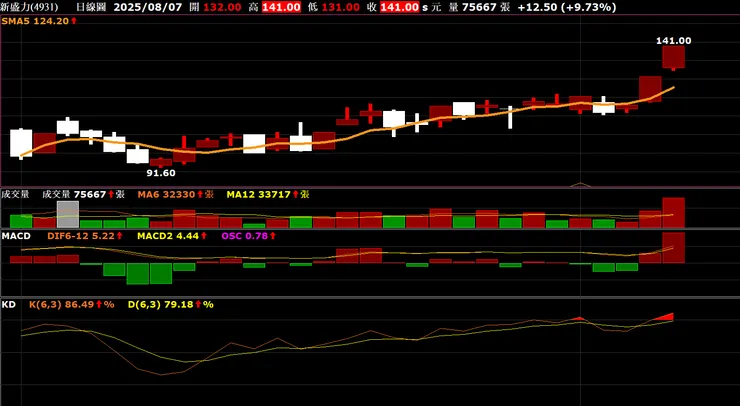Click the MA12 33717 volume average label
The width and height of the screenshot is (740, 406).
(268, 194)
